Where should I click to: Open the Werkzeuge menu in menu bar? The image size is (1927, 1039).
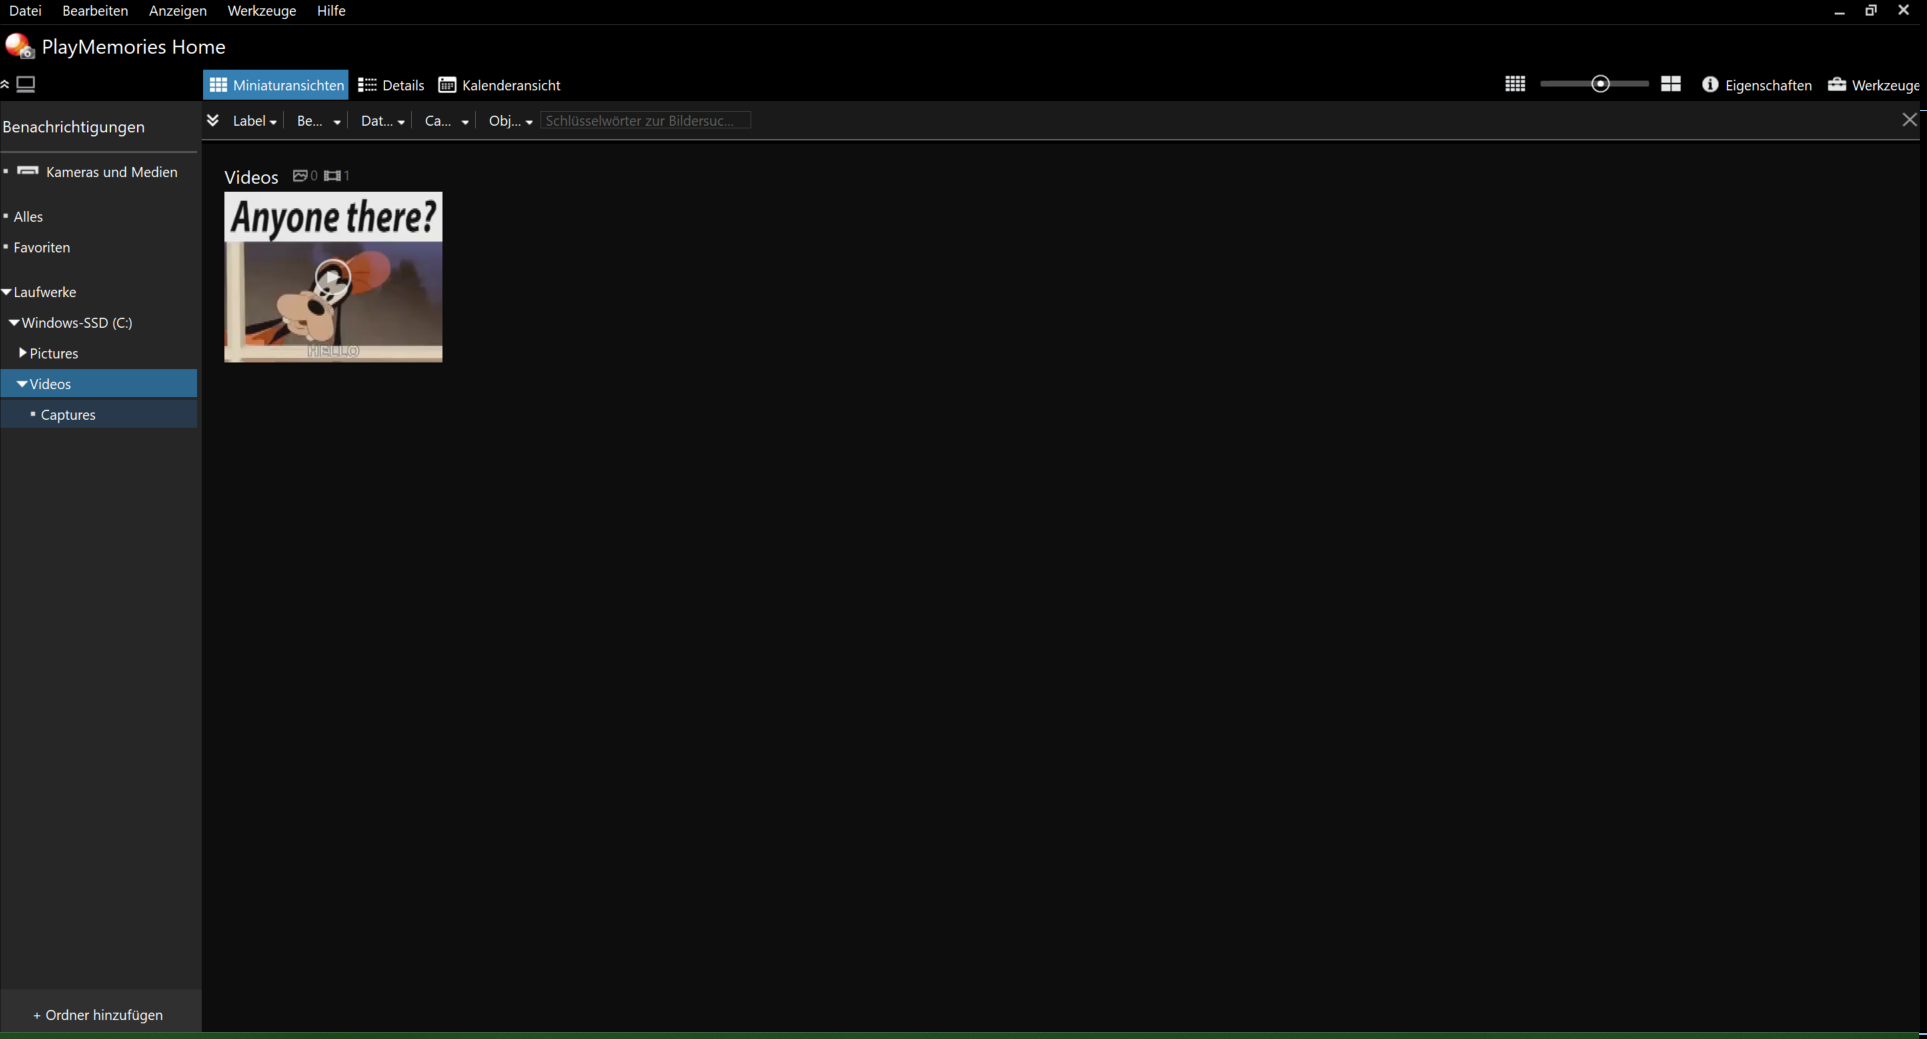coord(262,11)
